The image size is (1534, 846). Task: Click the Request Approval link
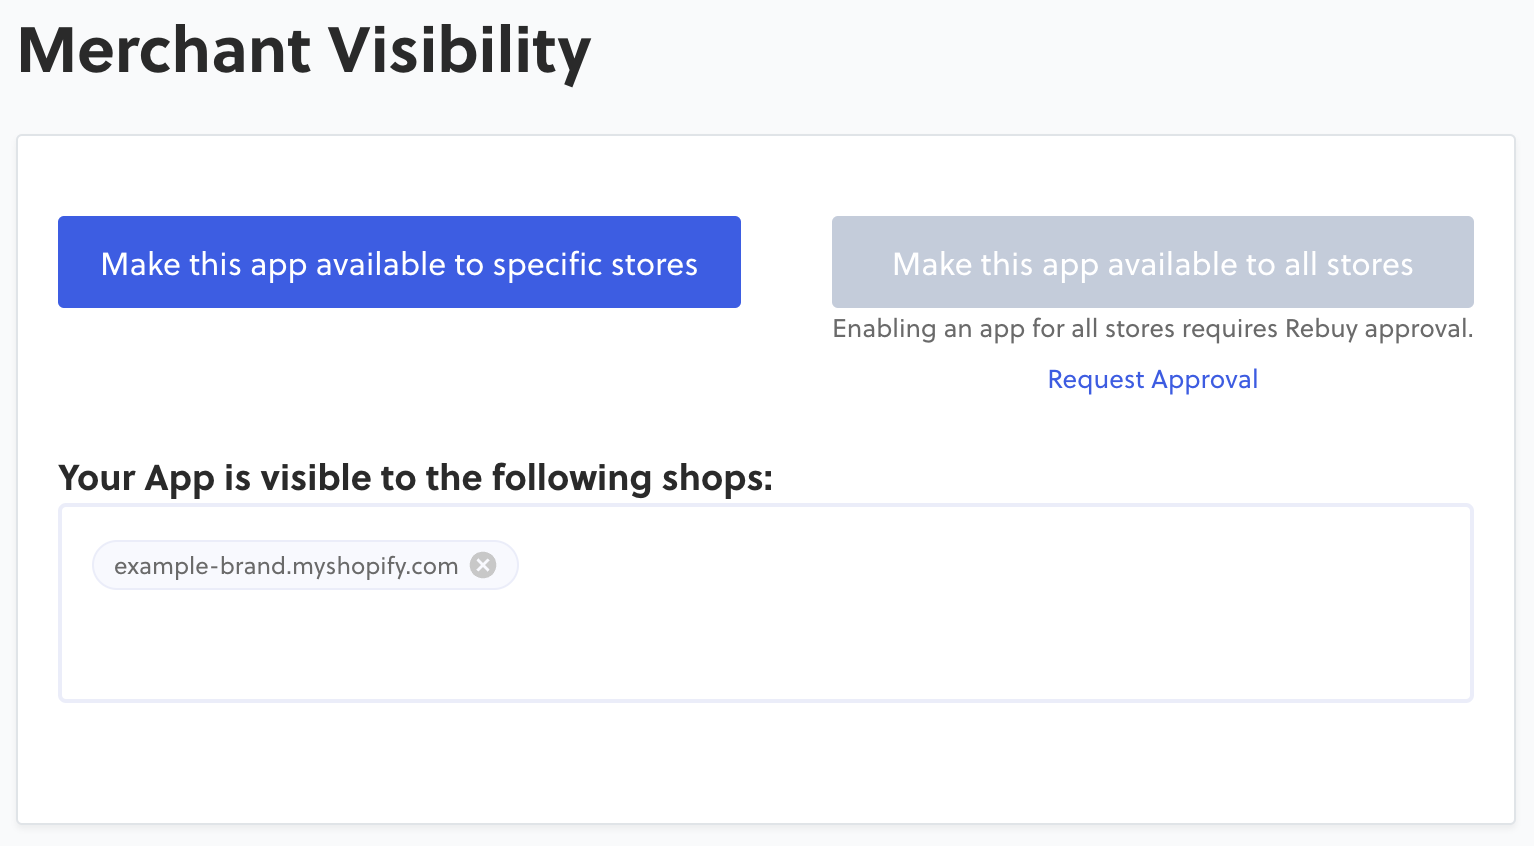point(1151,379)
